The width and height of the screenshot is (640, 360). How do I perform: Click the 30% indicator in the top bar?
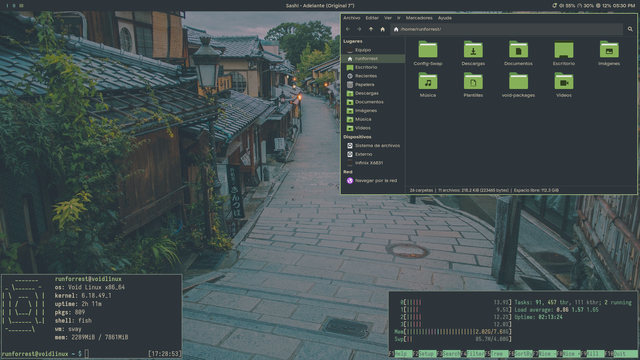point(585,6)
